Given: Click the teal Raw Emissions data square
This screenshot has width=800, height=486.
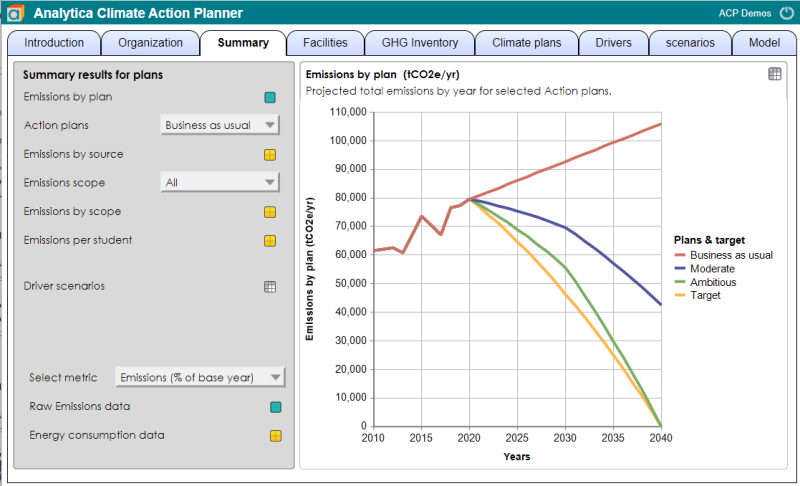Looking at the screenshot, I should (276, 407).
